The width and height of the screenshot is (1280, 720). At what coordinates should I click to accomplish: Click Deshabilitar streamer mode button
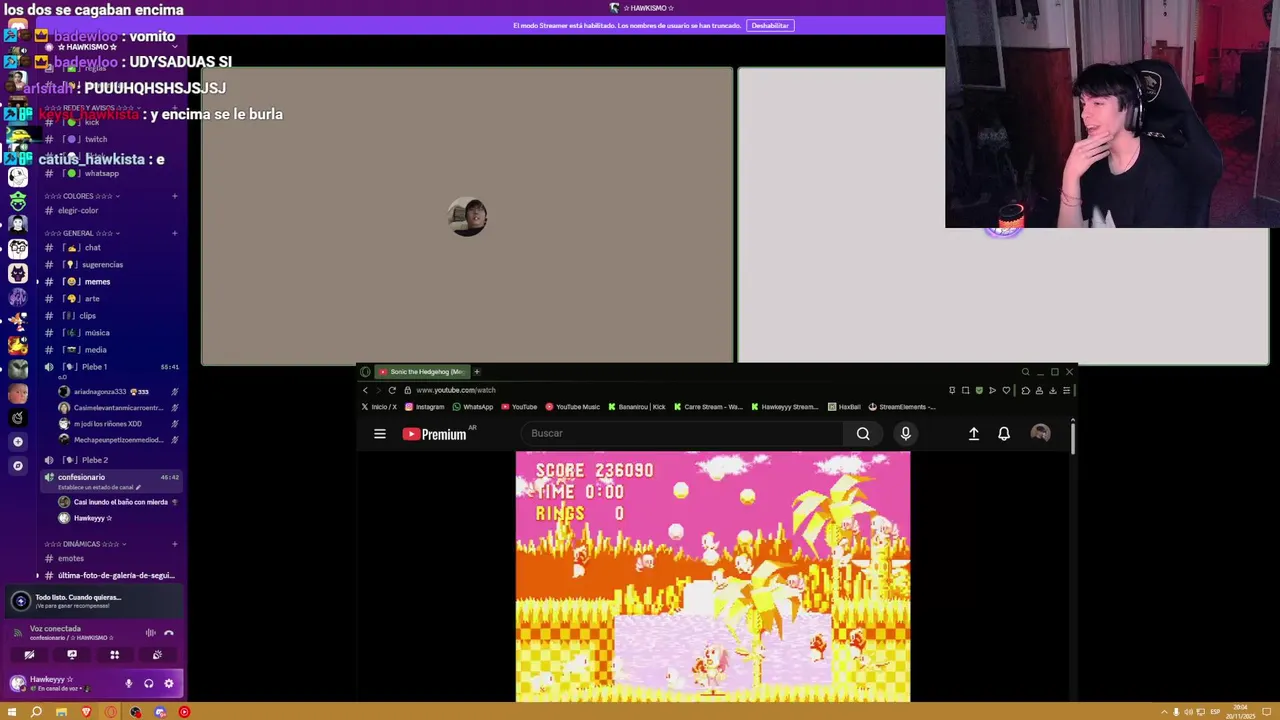[x=770, y=25]
